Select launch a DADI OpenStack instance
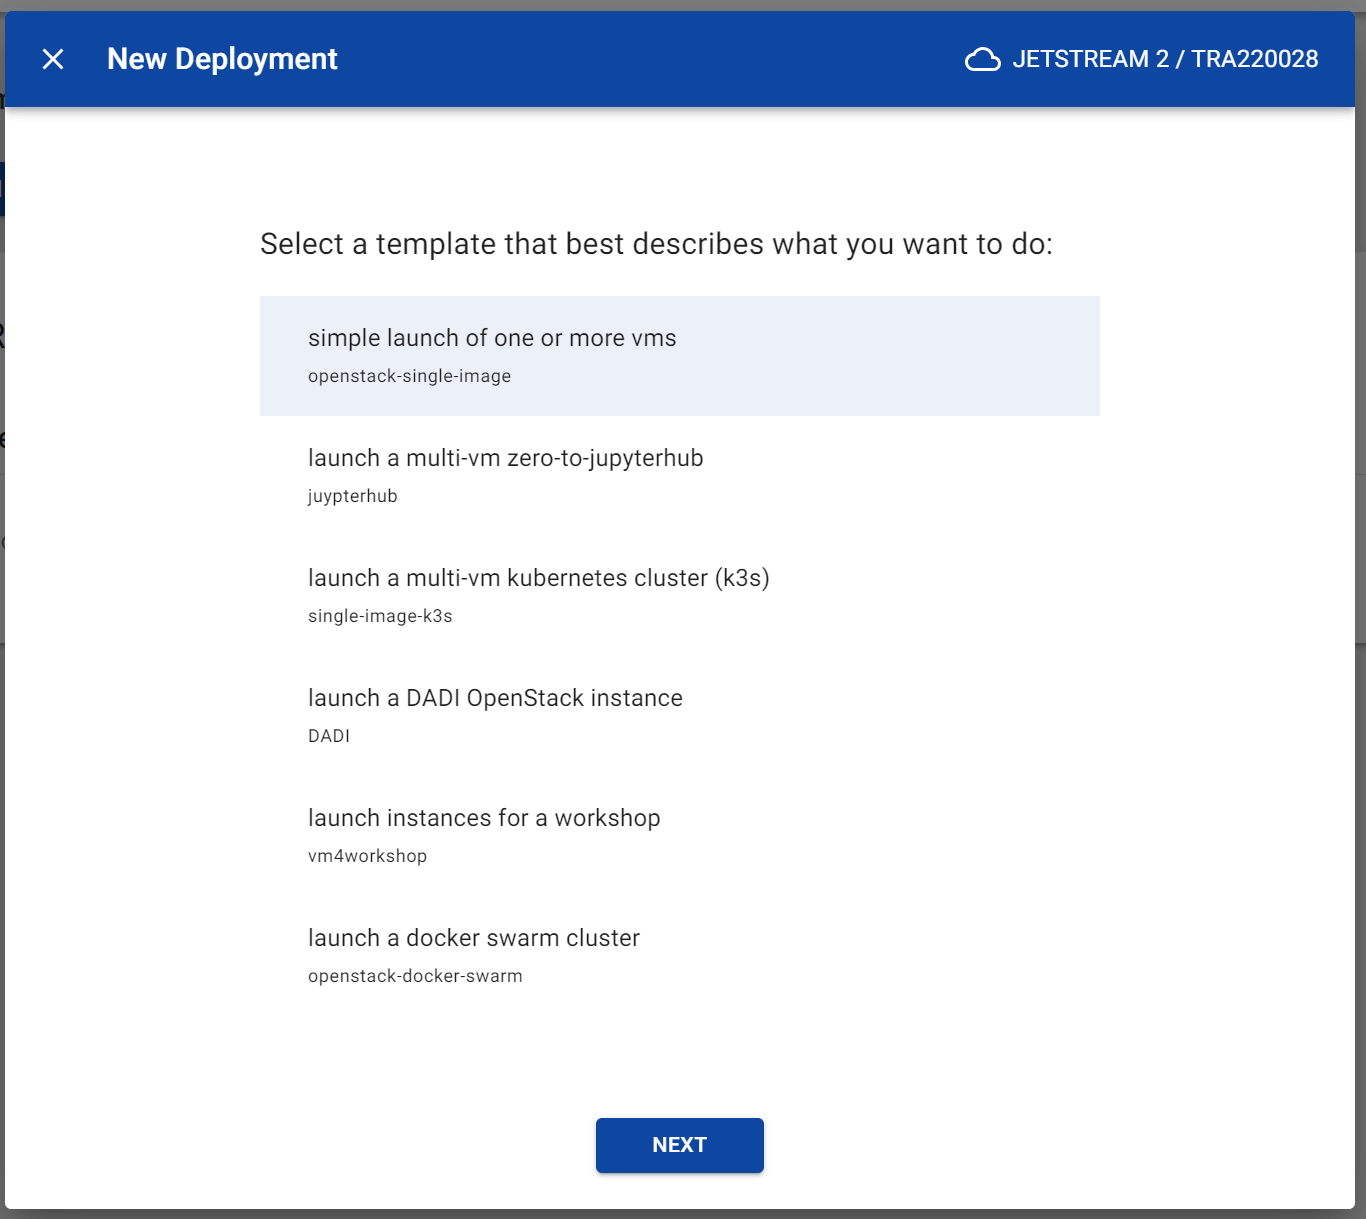Screen dimensions: 1366x1219 point(680,716)
